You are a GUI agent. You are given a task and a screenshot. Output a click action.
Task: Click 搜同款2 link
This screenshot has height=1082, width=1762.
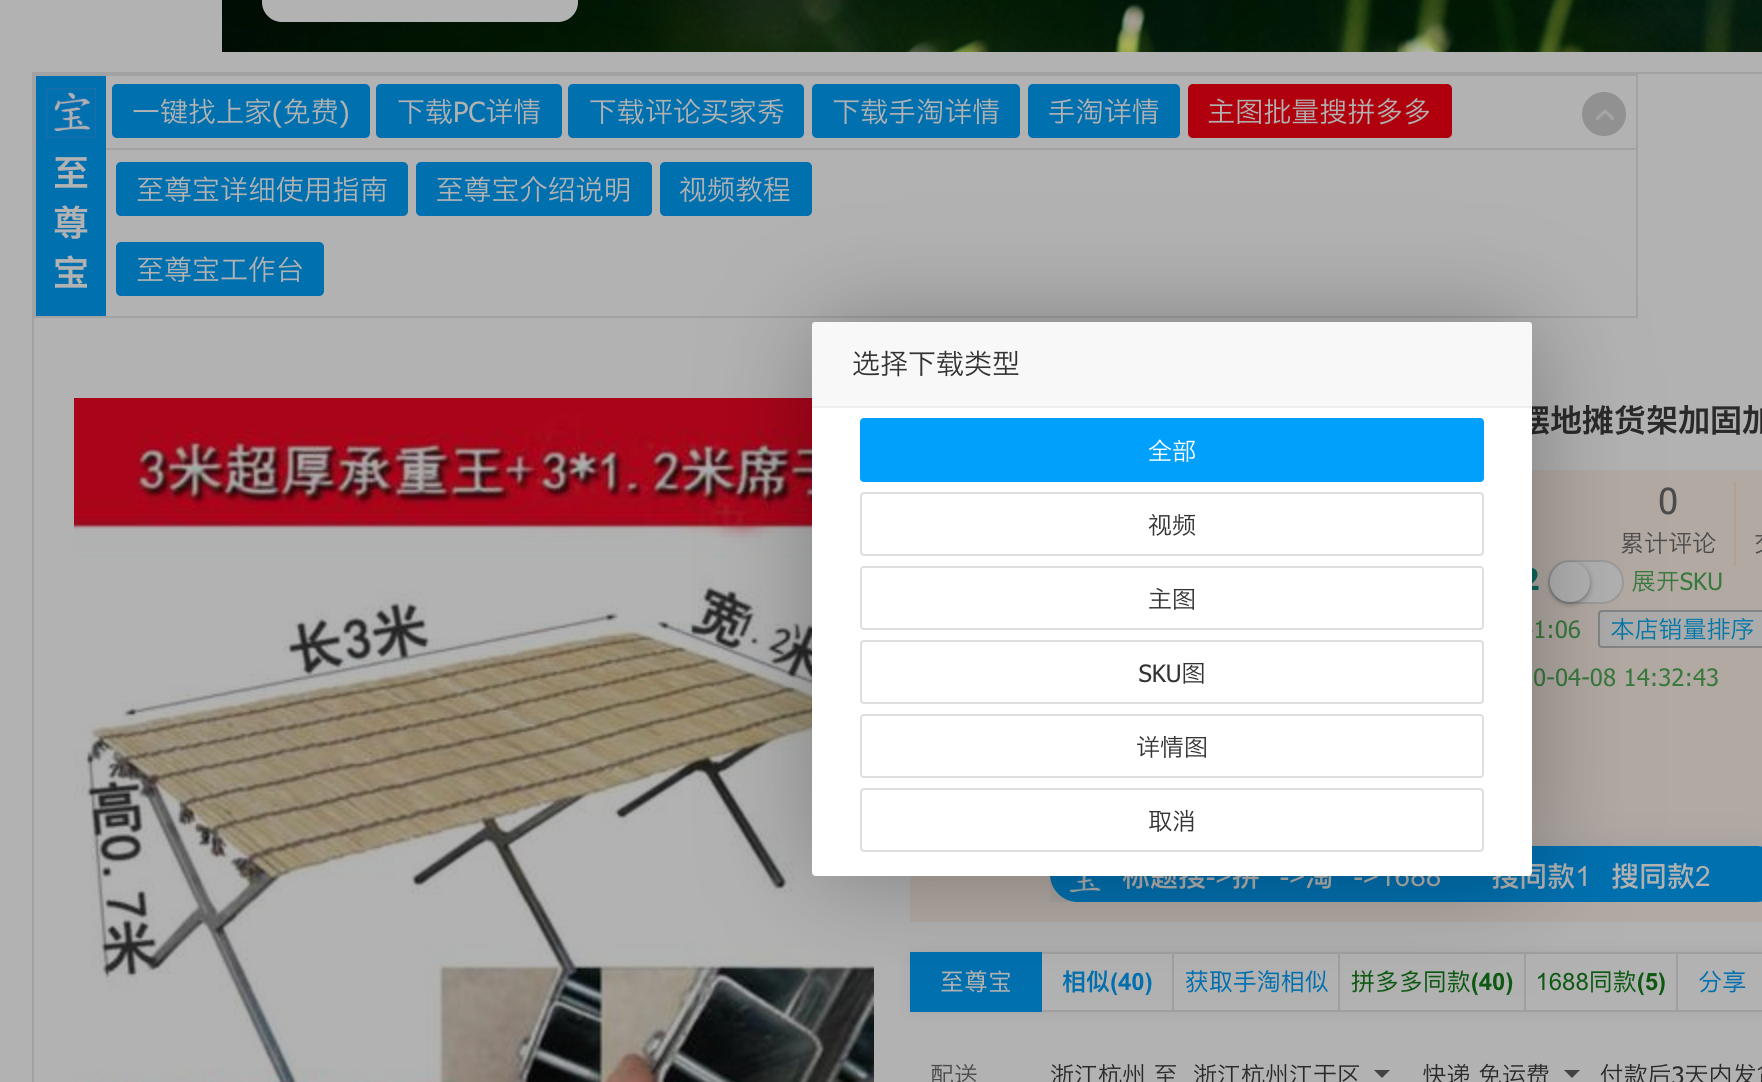1660,876
